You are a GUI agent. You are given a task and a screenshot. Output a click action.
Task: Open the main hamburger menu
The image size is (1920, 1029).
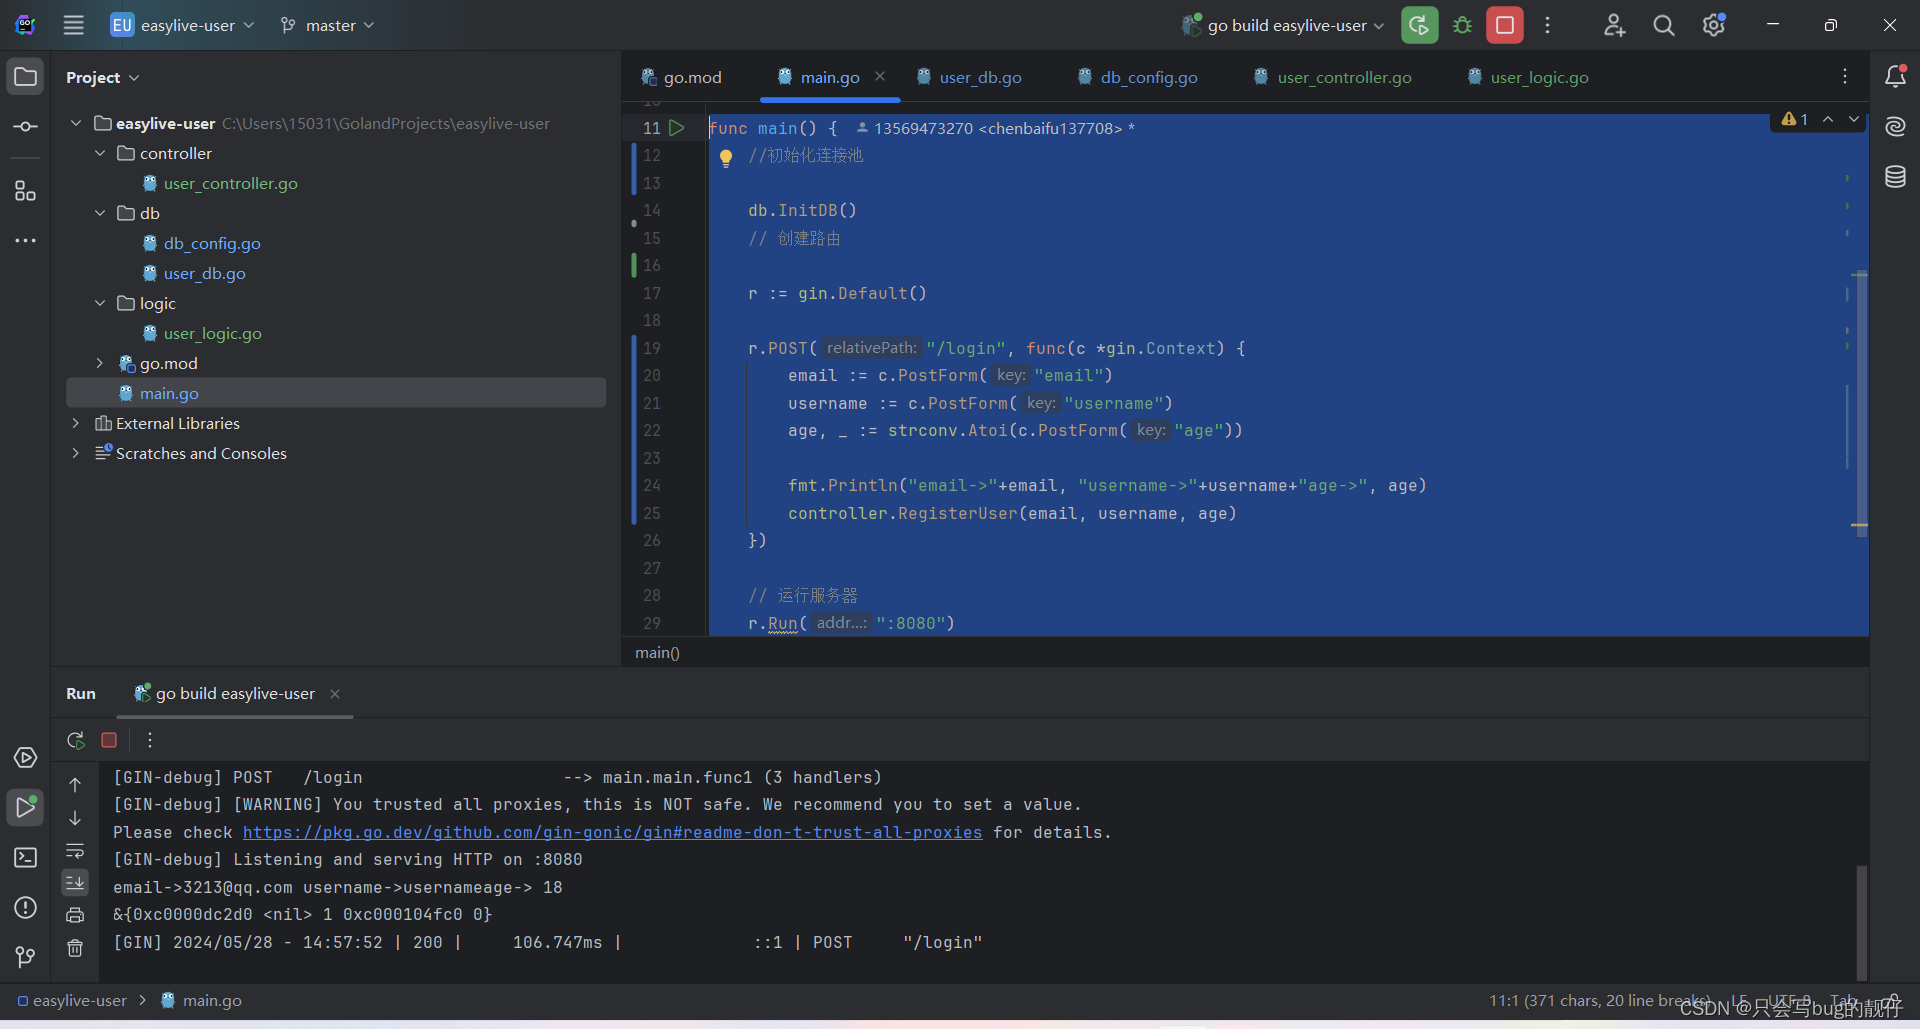tap(73, 25)
